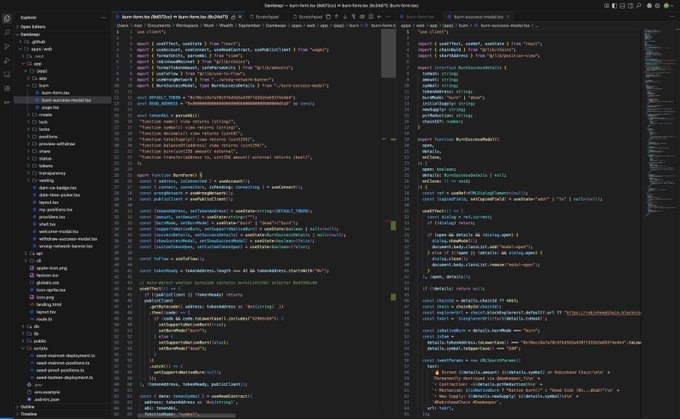Open landing.html file
This screenshot has width=680, height=419.
pos(48,304)
